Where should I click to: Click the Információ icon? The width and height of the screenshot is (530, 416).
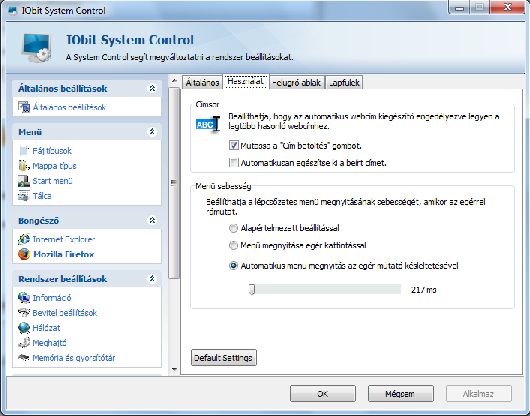(24, 298)
